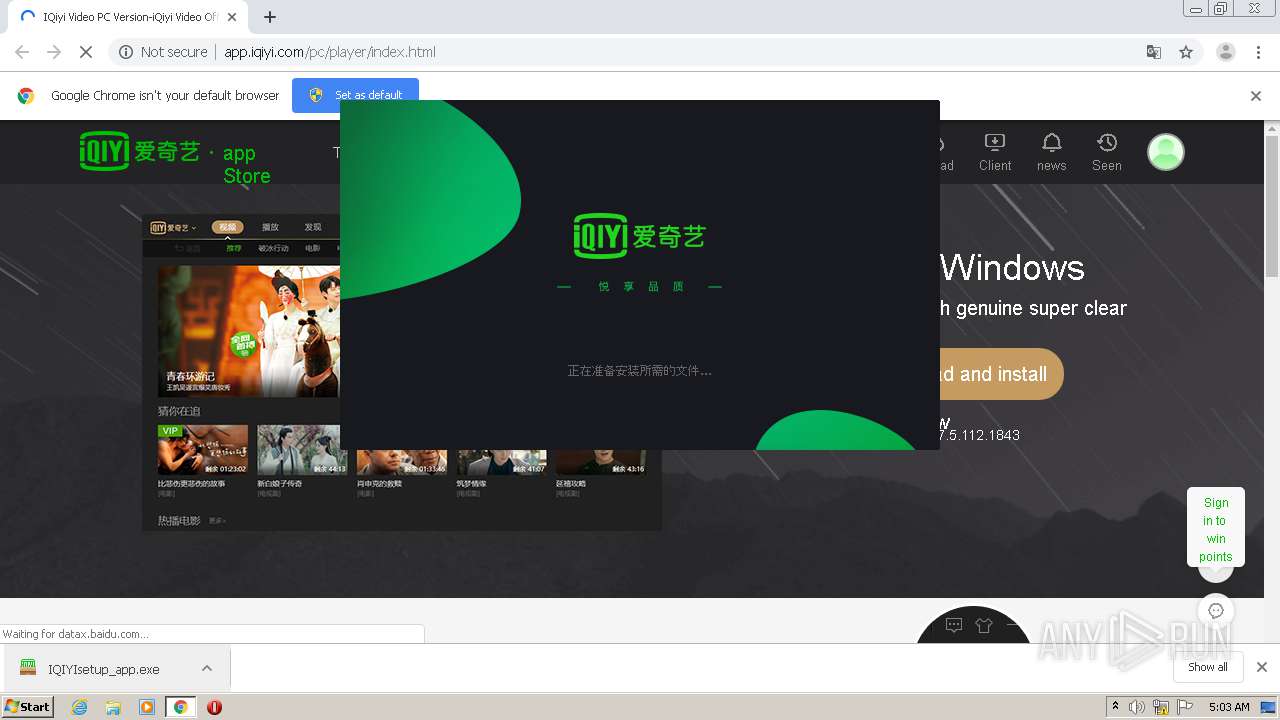1280x720 pixels.
Task: Click the shirt skin icon at page bottom
Action: click(x=983, y=626)
